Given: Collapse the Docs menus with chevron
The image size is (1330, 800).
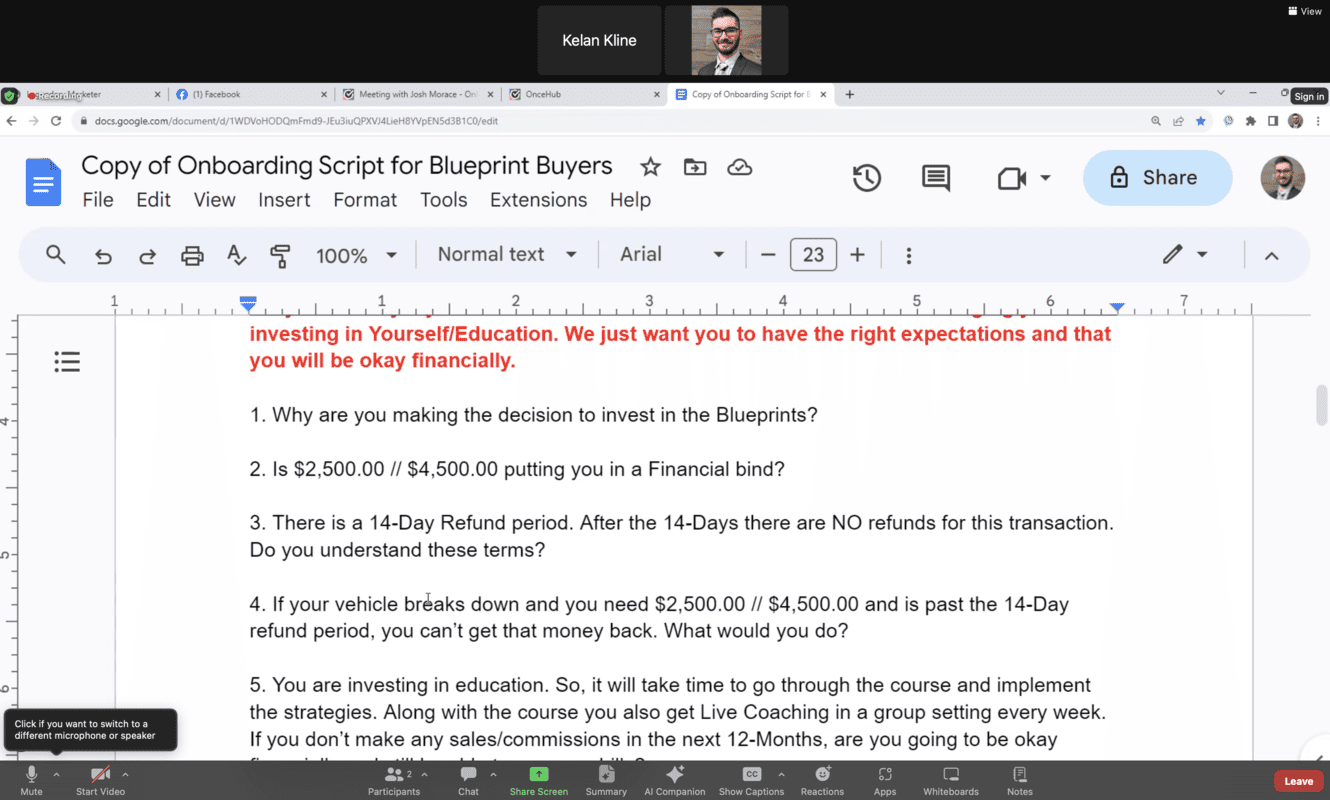Looking at the screenshot, I should 1271,256.
